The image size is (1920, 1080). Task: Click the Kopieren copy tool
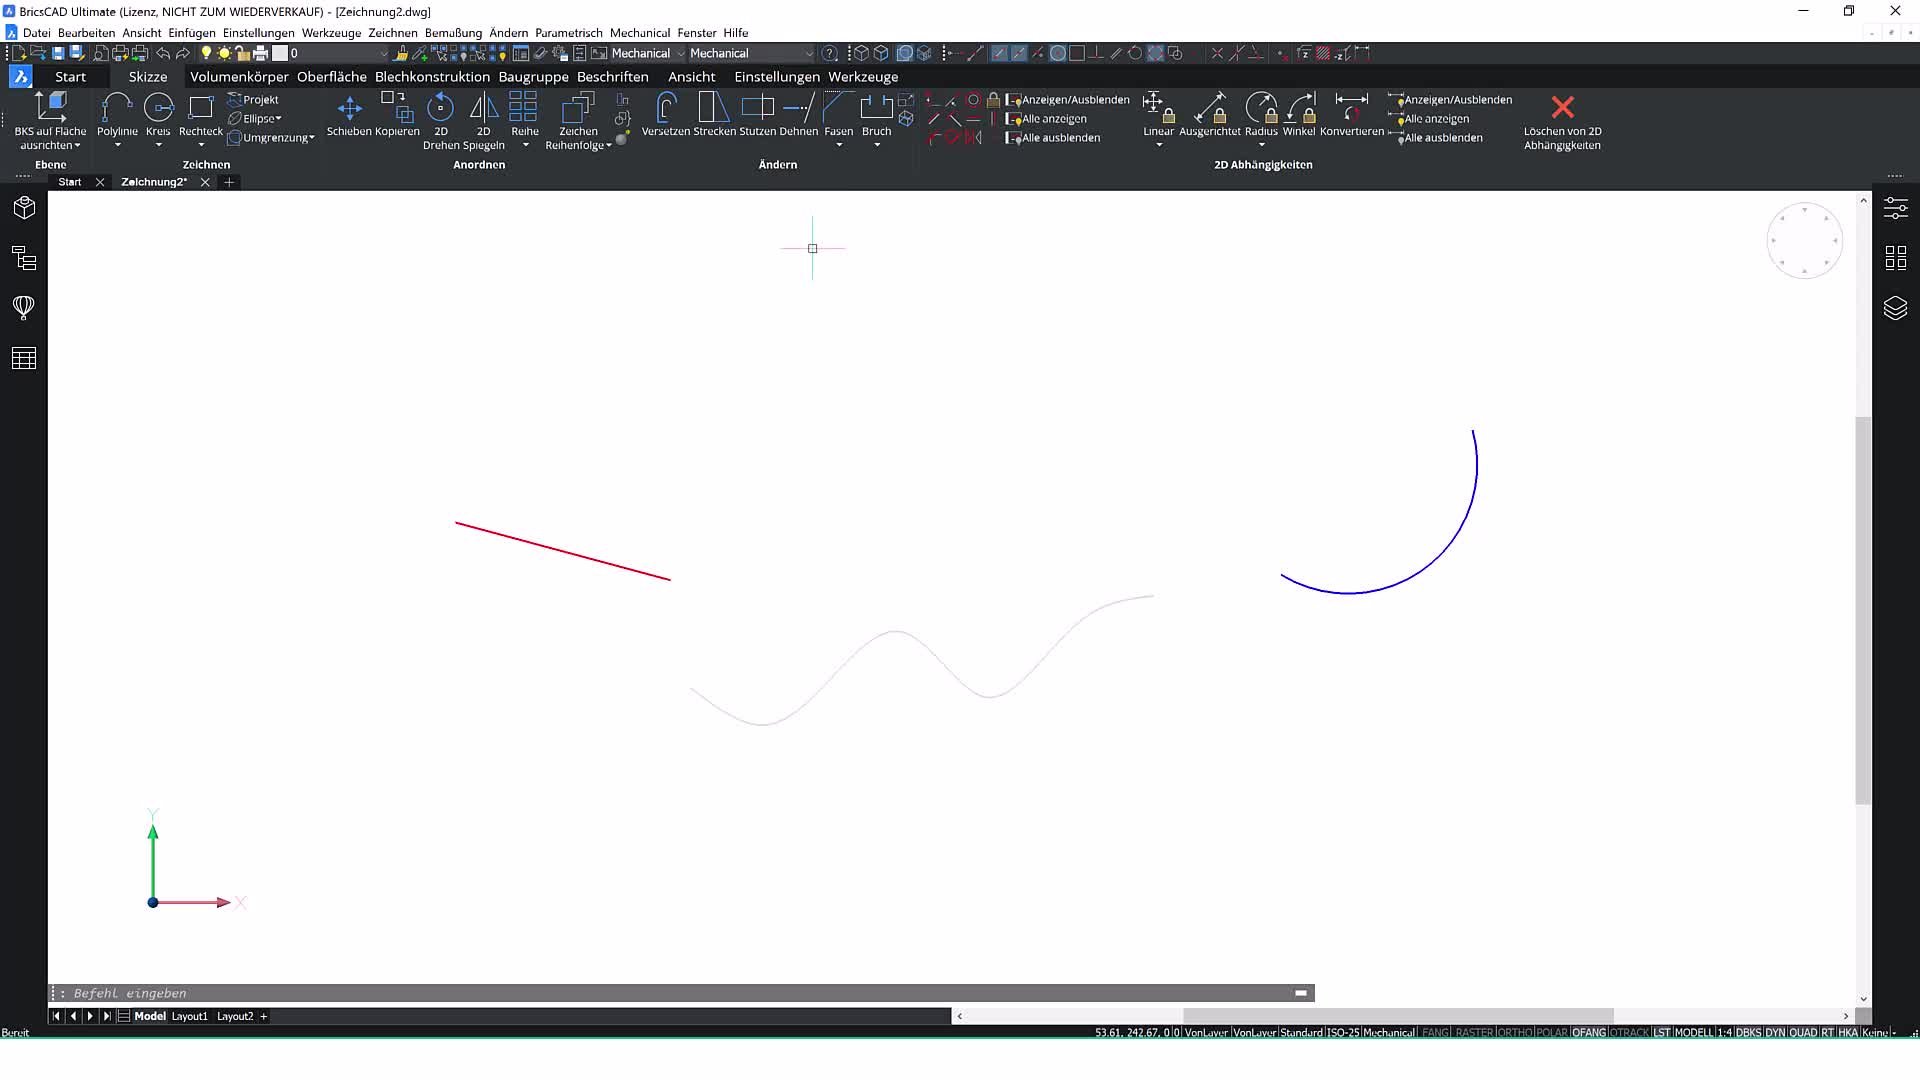point(397,113)
